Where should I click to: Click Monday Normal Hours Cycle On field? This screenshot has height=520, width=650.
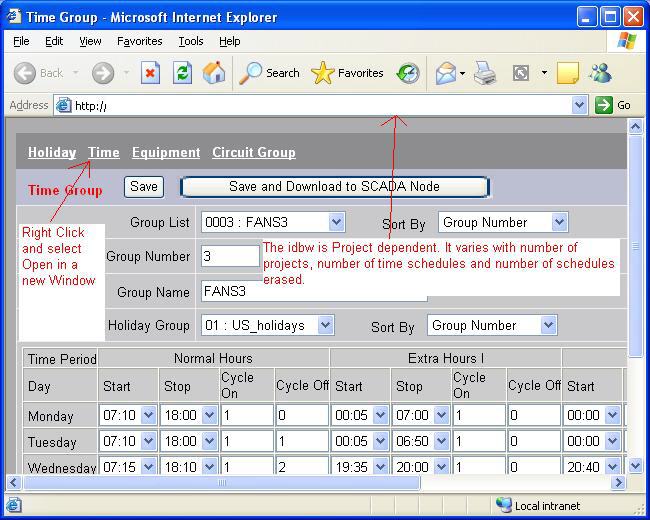pos(247,415)
